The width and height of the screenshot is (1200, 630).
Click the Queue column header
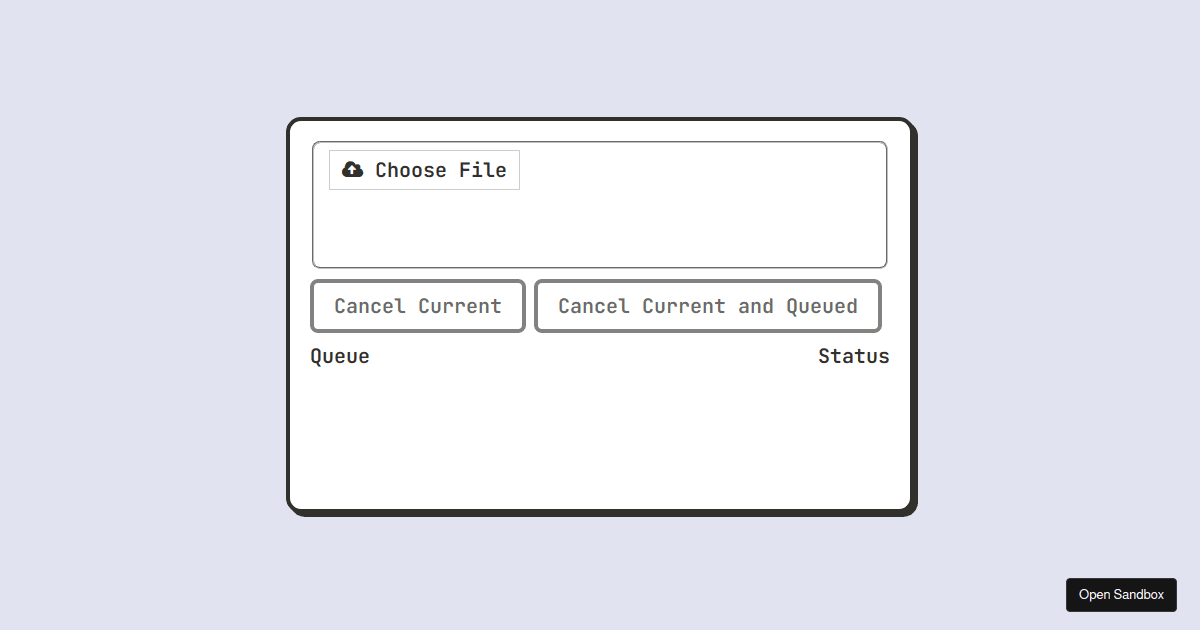(x=339, y=356)
